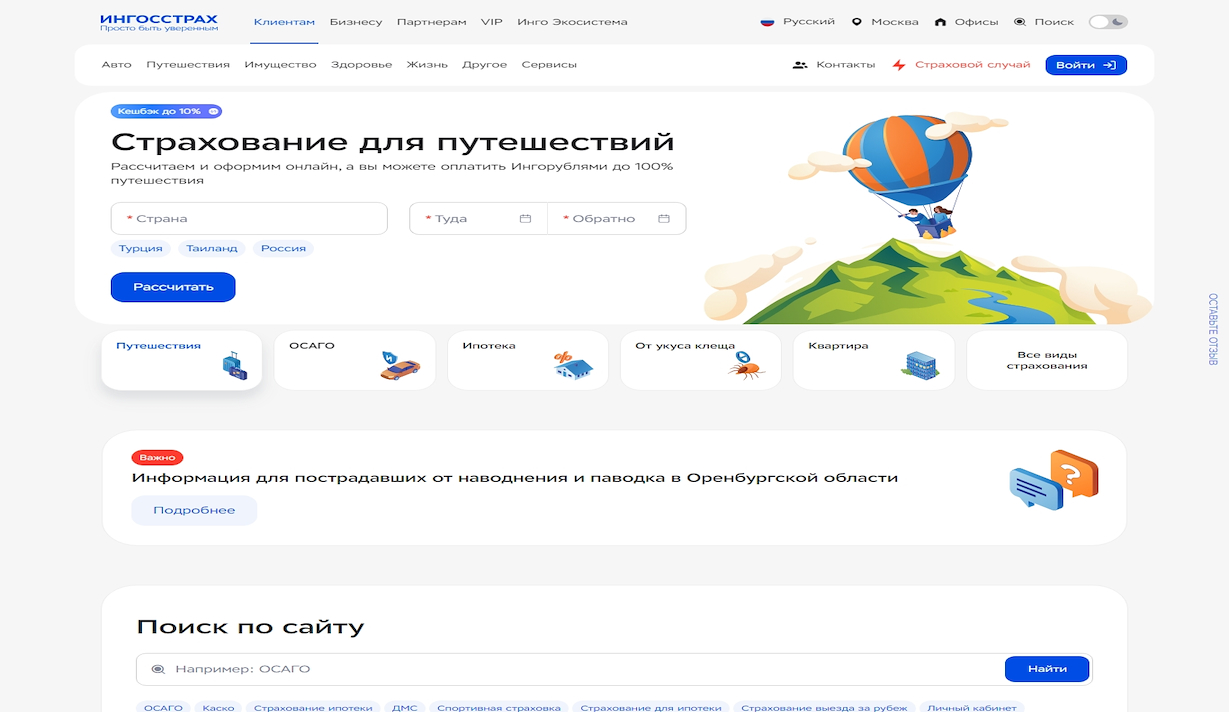Click the Кешбэк до 10% badge
This screenshot has width=1229, height=712.
(x=166, y=112)
